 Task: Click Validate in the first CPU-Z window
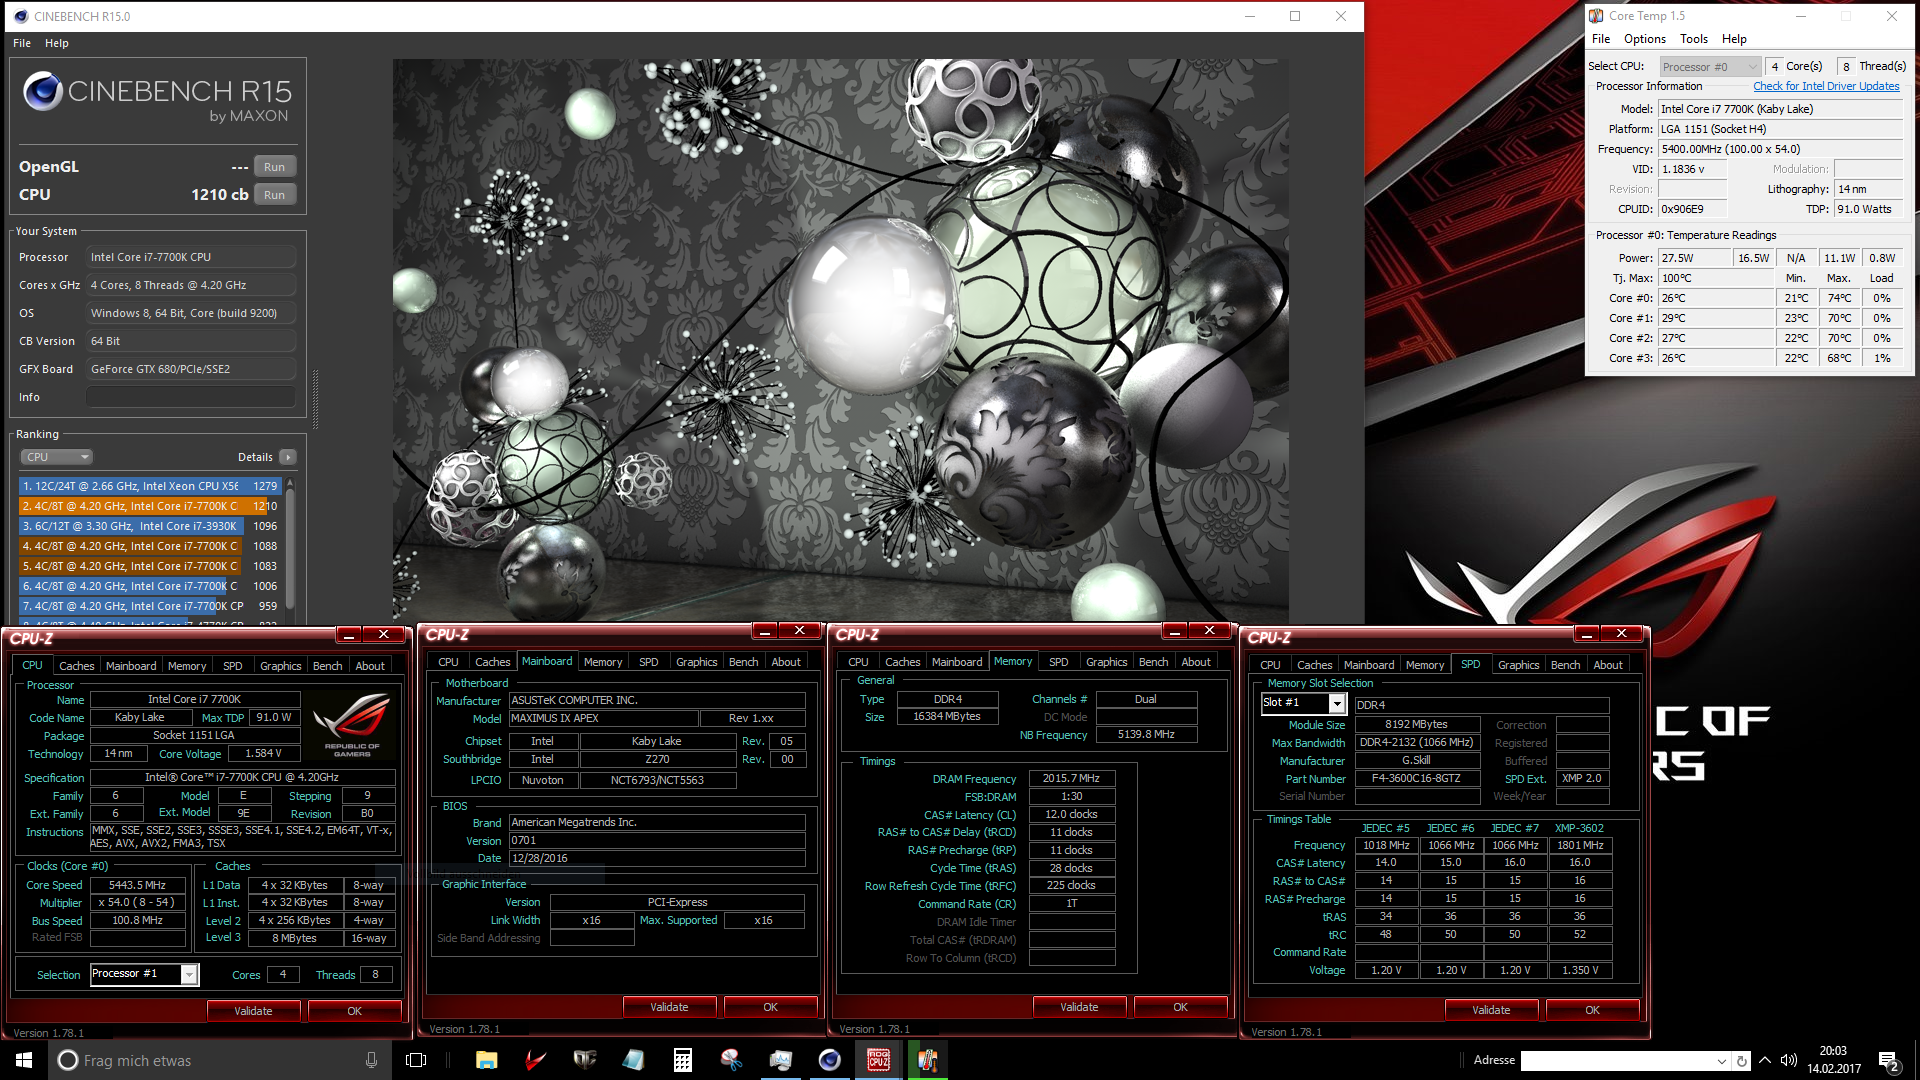coord(253,1011)
